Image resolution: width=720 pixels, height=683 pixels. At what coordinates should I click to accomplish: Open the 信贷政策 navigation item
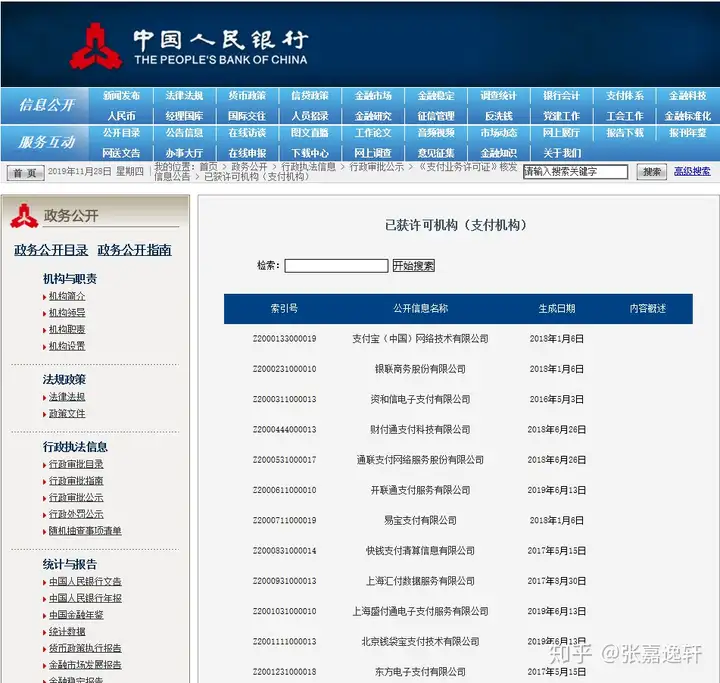[310, 96]
